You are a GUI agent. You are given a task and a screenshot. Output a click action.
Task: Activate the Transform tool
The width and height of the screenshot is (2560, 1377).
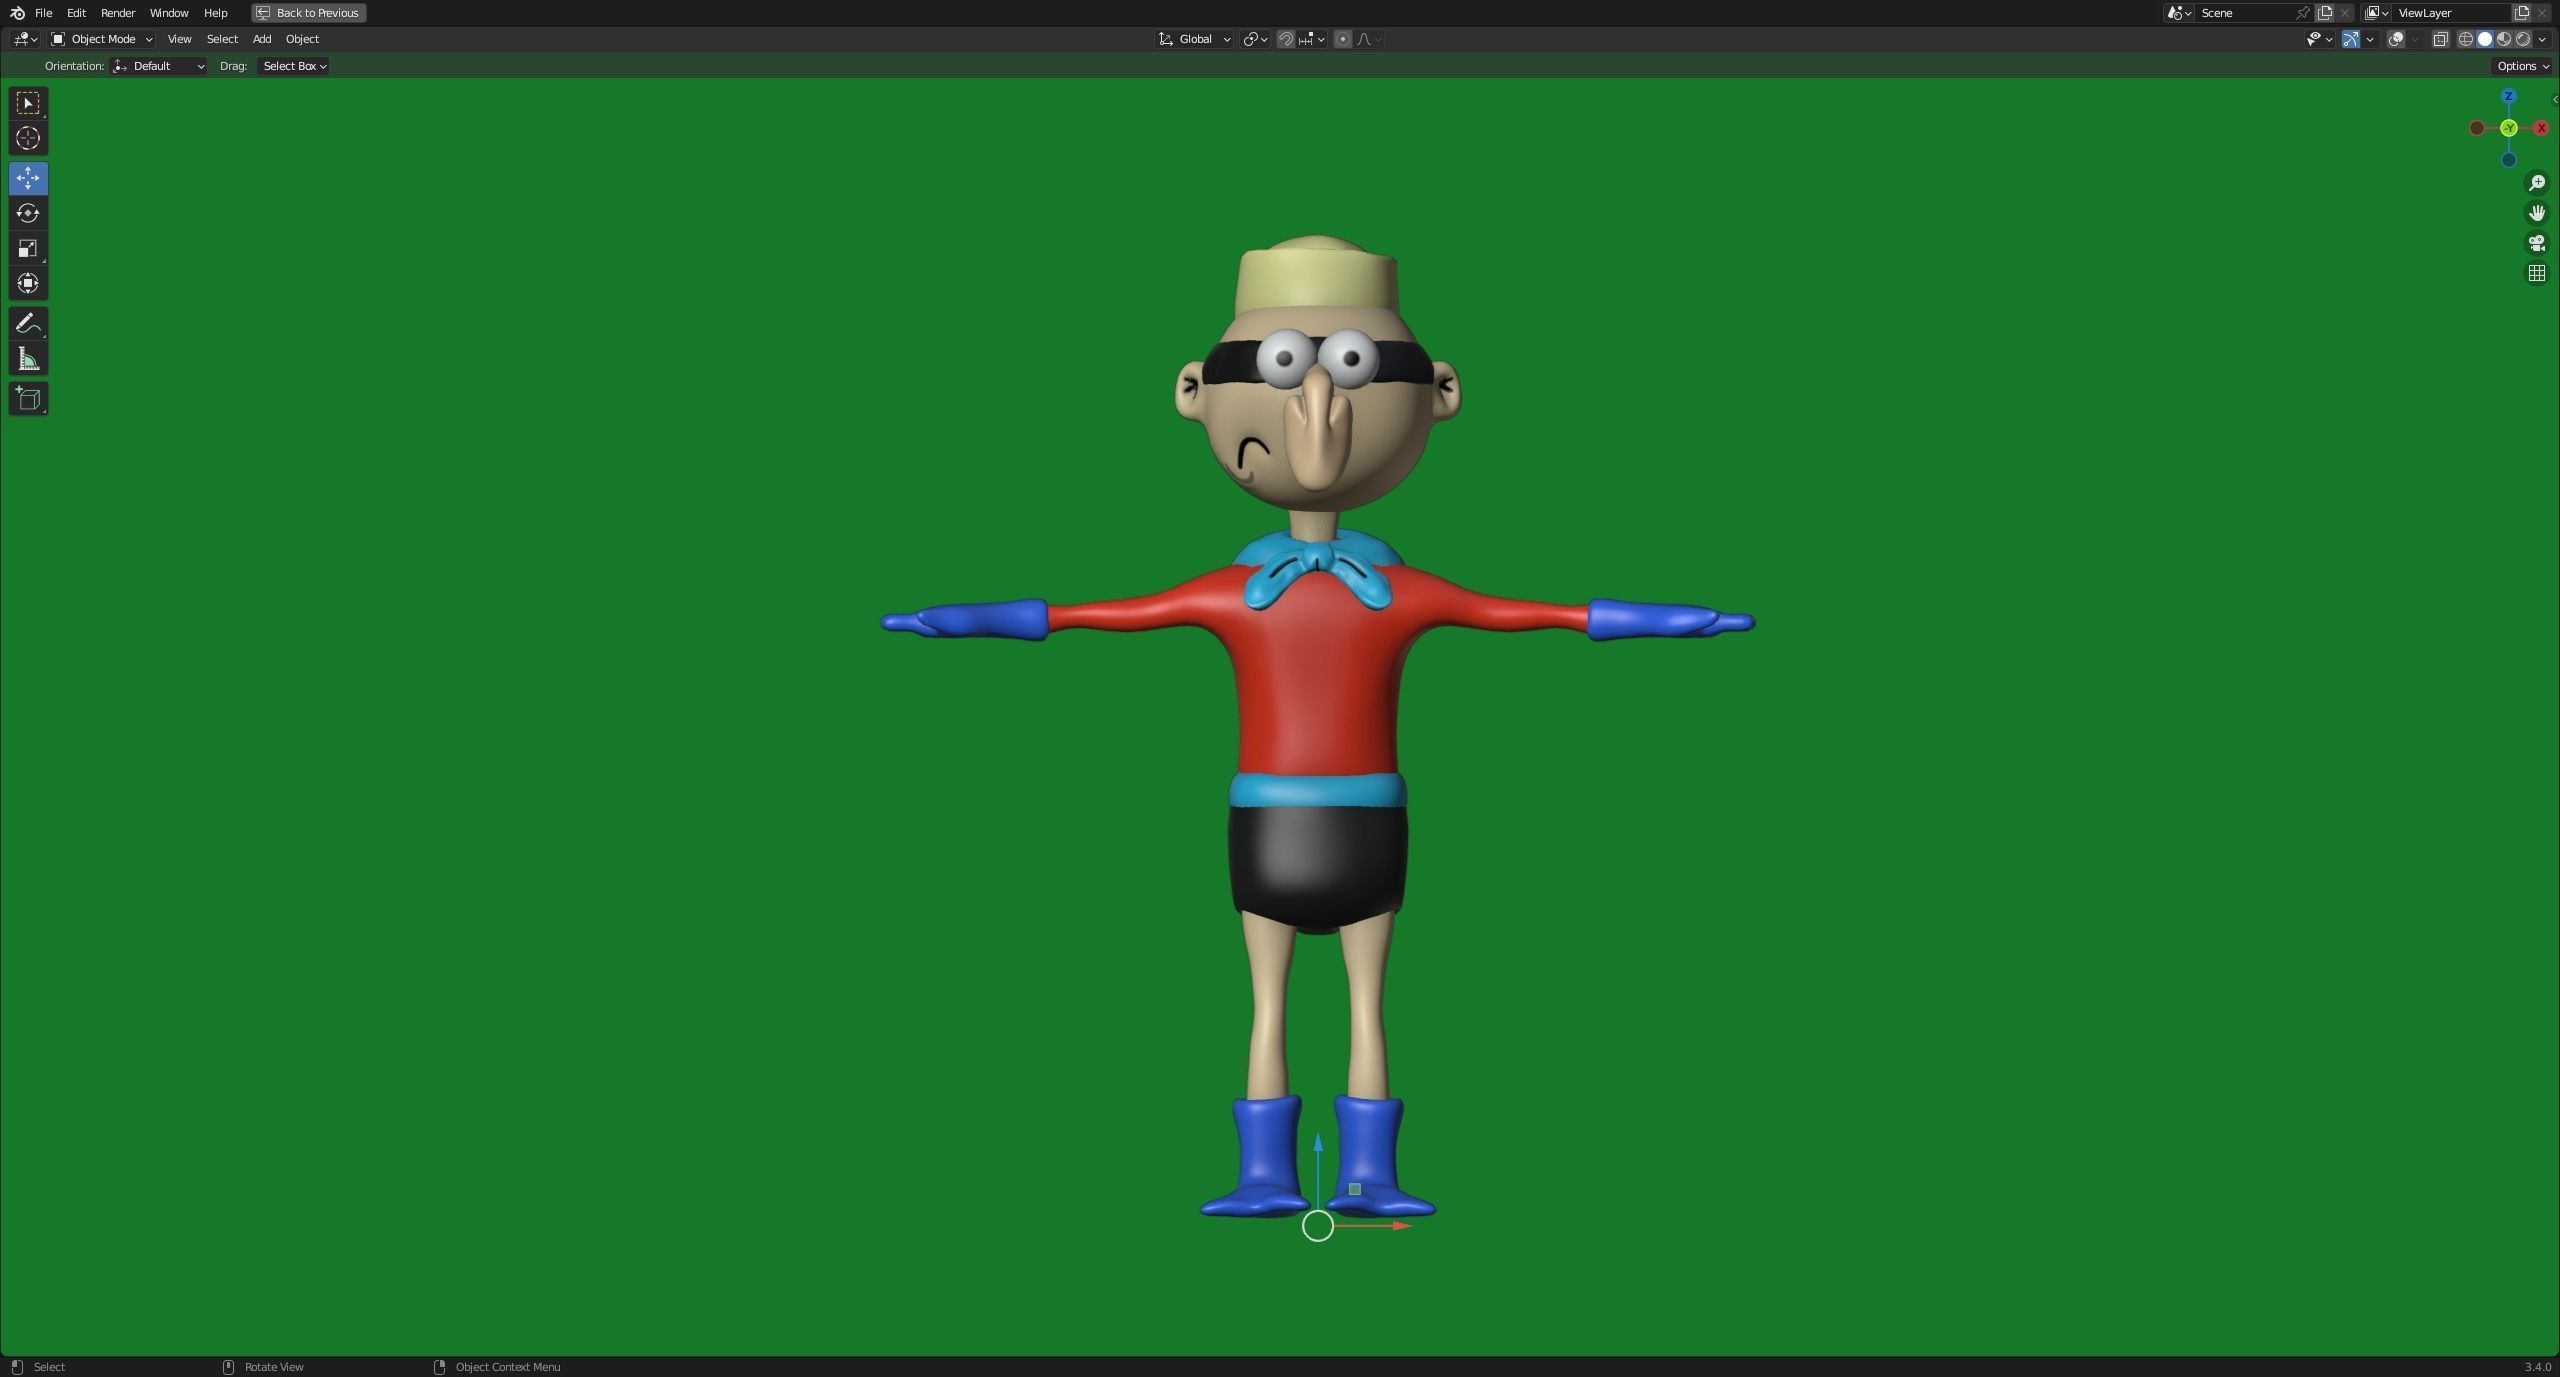click(x=28, y=283)
